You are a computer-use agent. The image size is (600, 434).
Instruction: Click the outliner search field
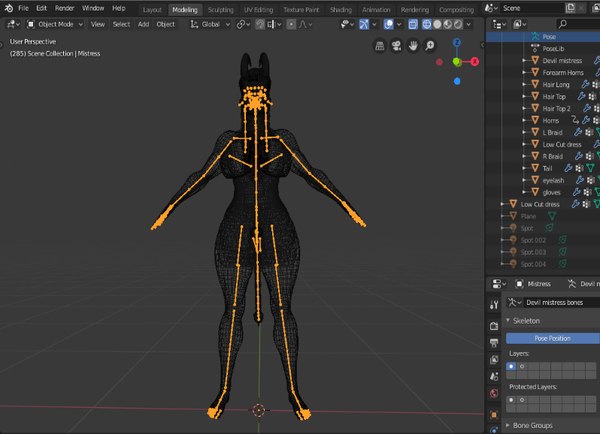click(x=577, y=24)
